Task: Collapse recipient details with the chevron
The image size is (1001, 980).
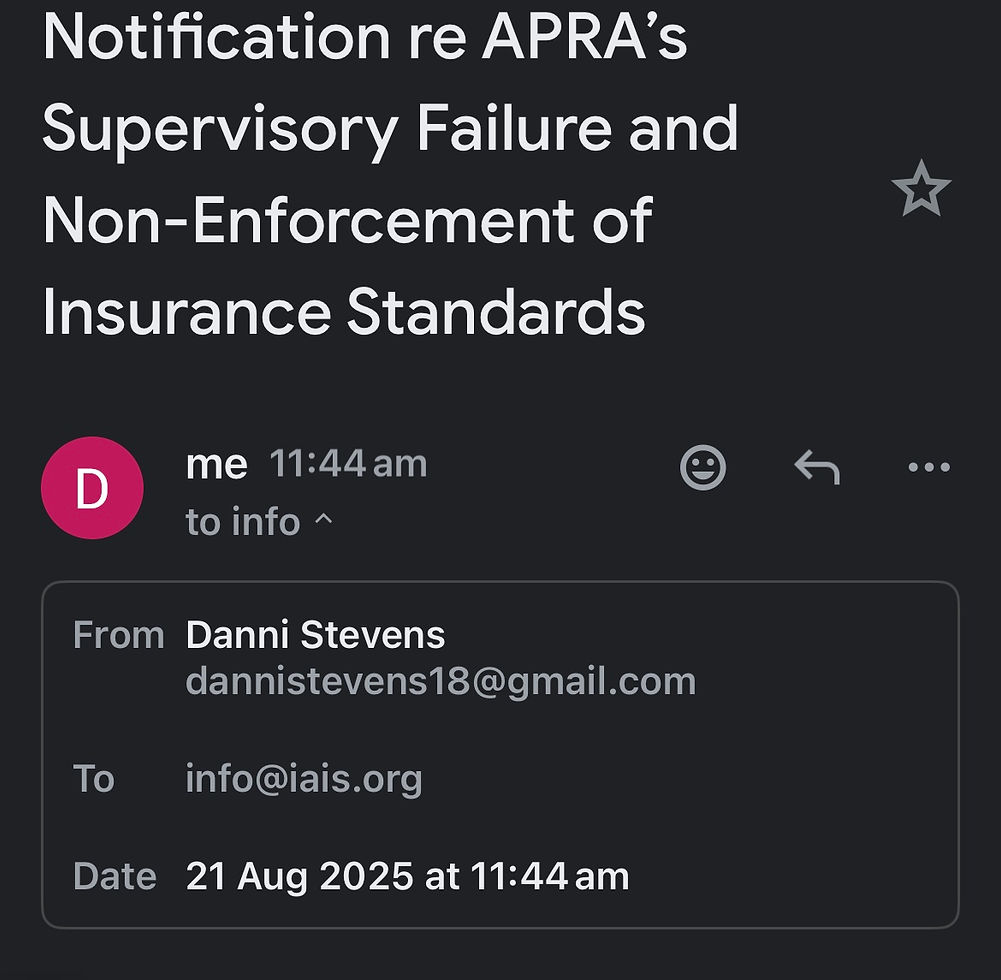Action: click(323, 520)
